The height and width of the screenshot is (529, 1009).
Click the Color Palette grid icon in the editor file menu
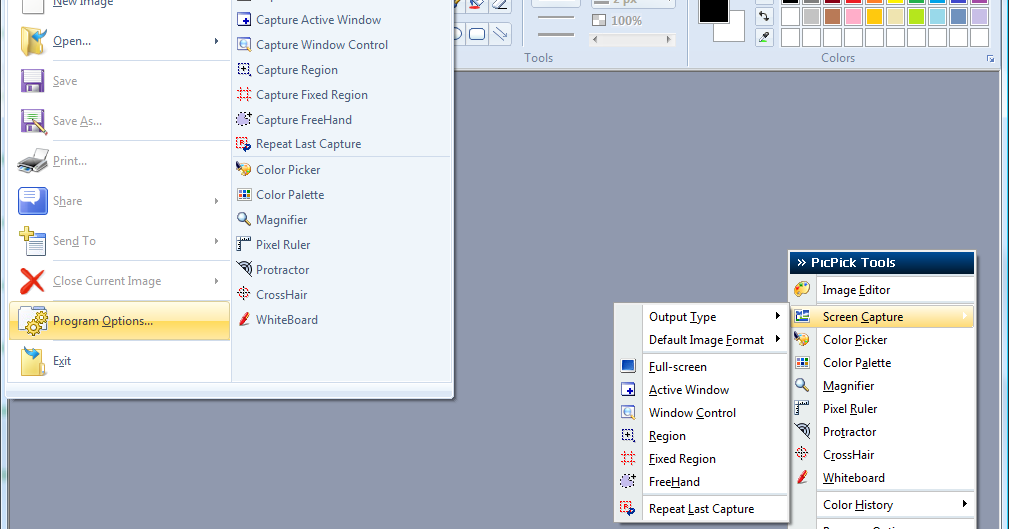244,194
